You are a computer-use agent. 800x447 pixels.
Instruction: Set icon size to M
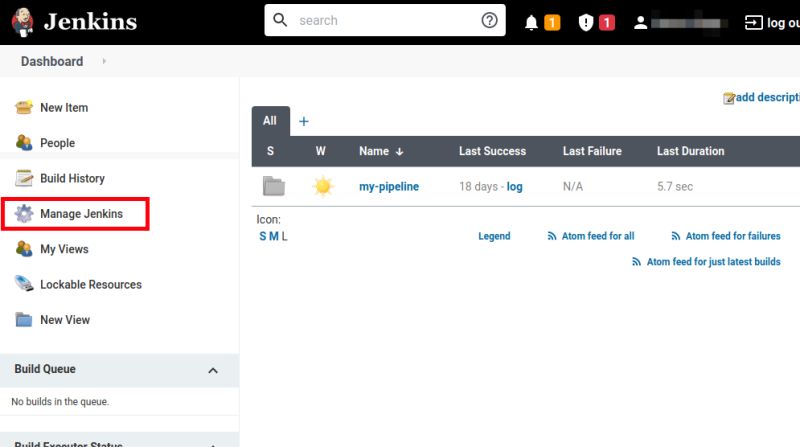tap(274, 236)
